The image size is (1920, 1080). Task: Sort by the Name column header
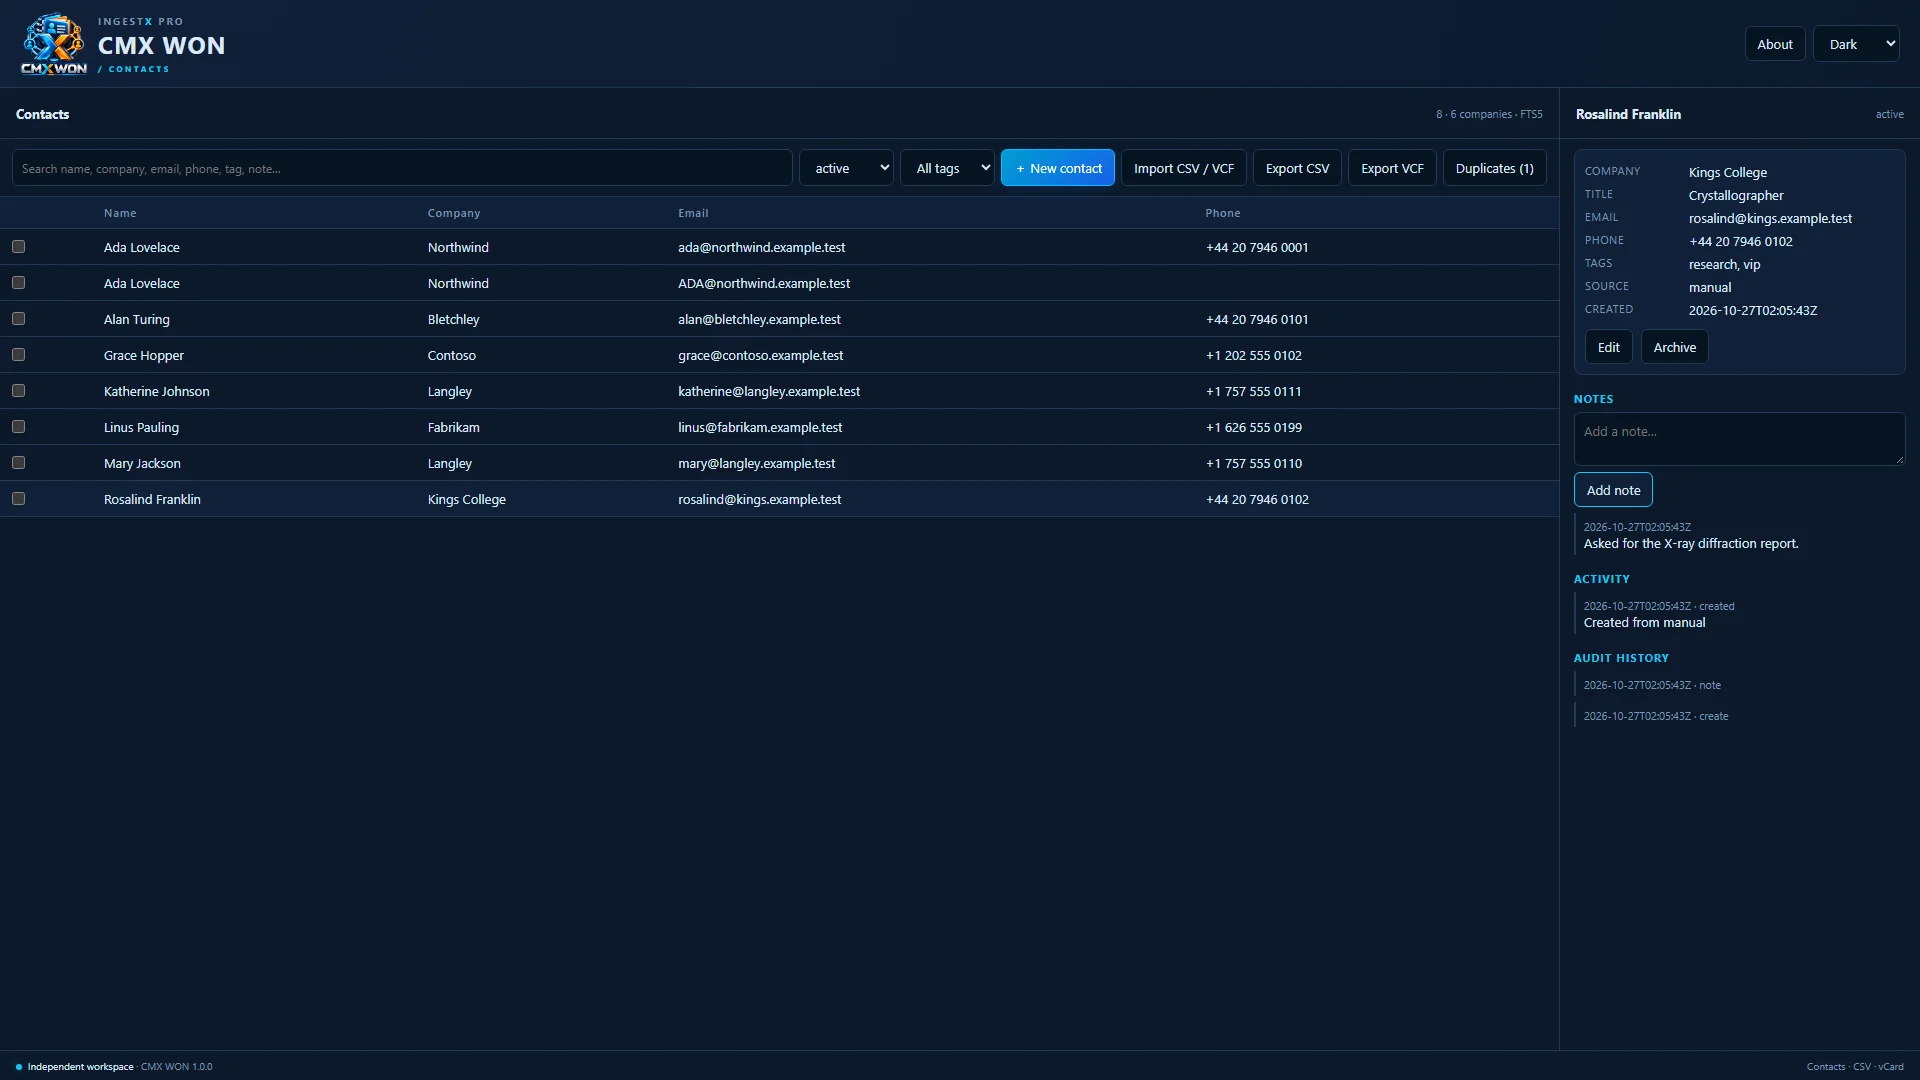(x=120, y=213)
